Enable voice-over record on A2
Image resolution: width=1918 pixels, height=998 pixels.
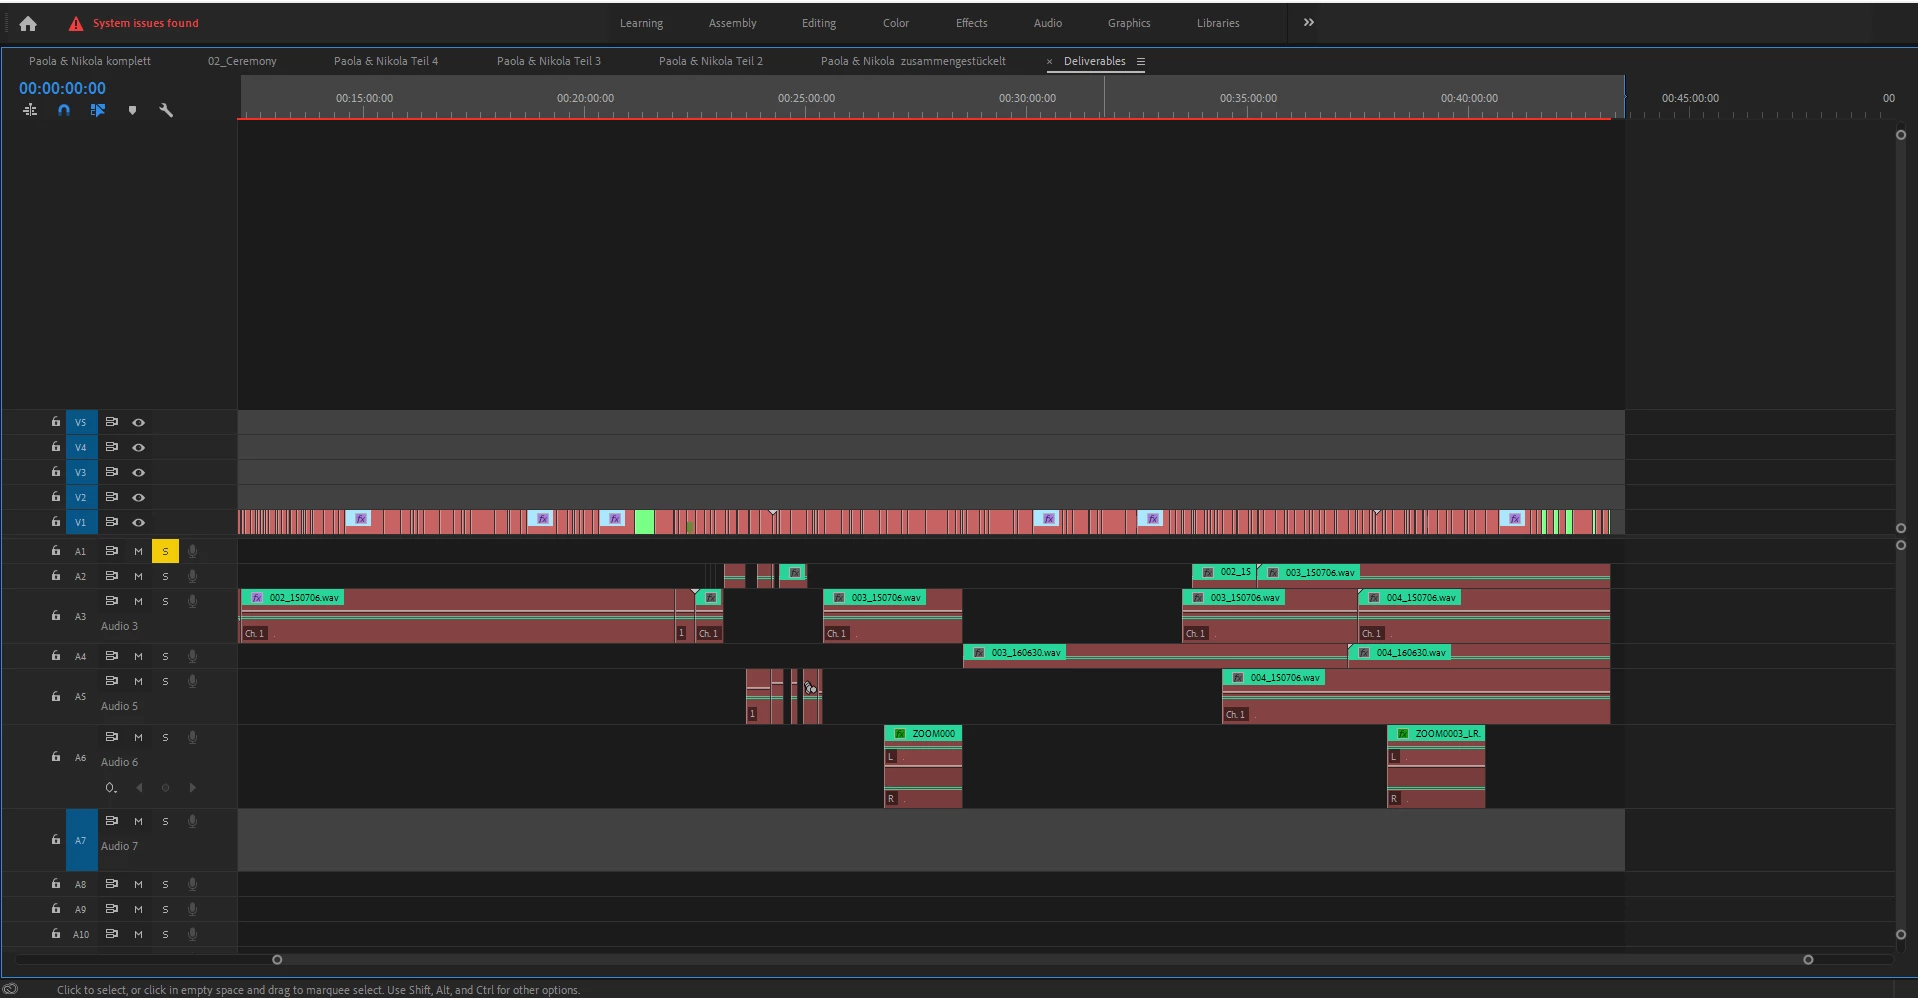click(192, 576)
